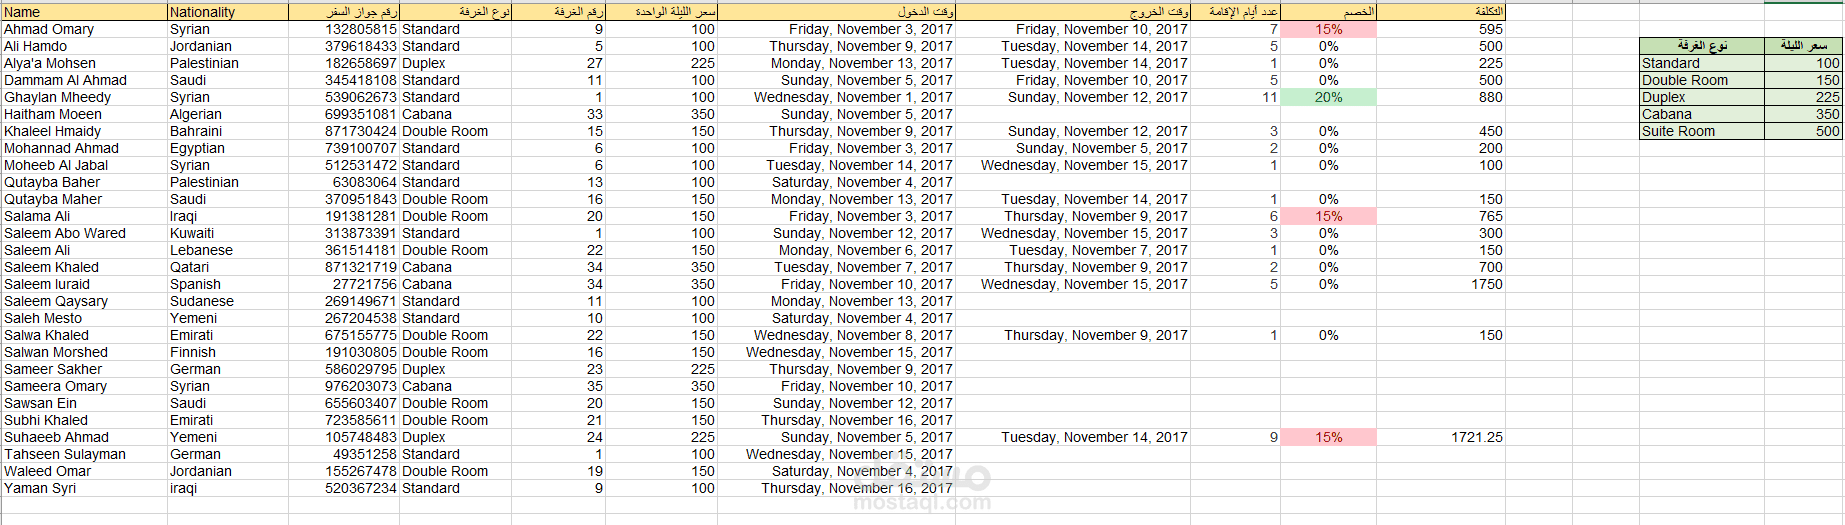Click Suhaeeb Ahmad's red 15% discount cell

pos(1328,437)
